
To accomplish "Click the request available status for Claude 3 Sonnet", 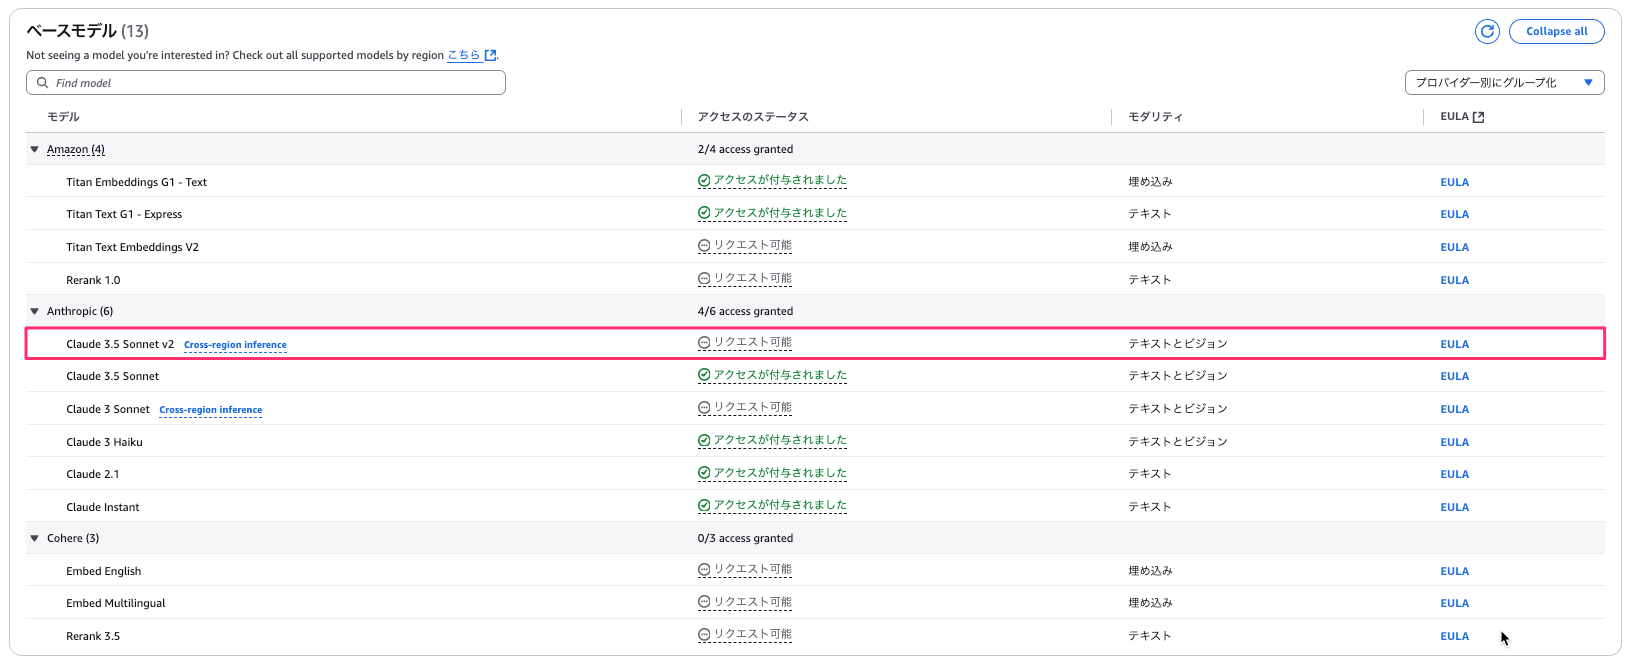I will [x=745, y=408].
